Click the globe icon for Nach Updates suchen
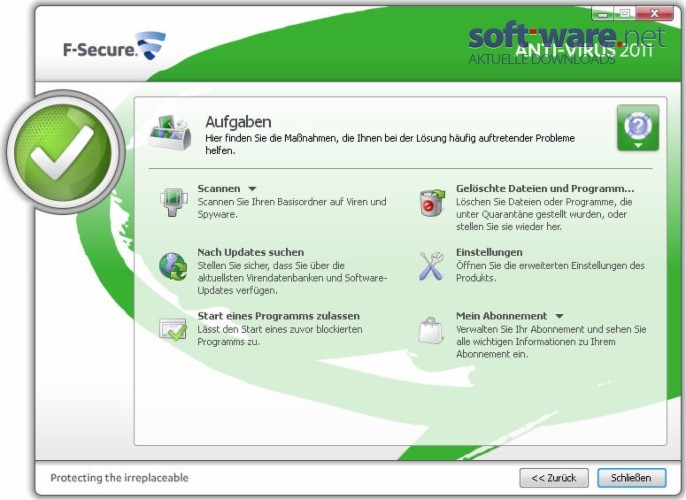Image resolution: width=686 pixels, height=500 pixels. 173,266
